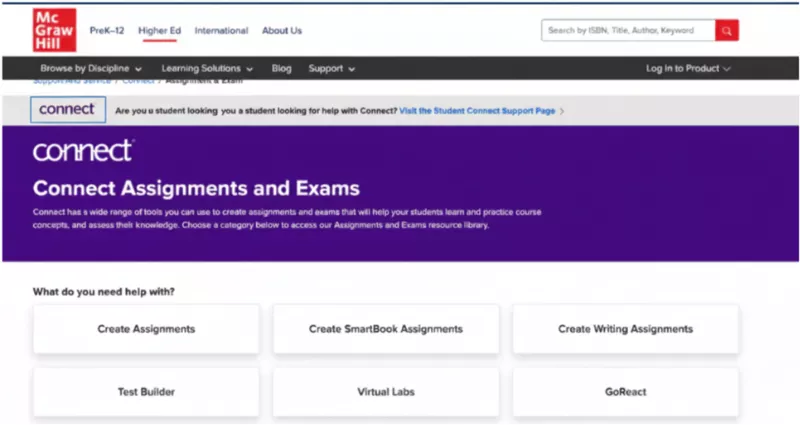The height and width of the screenshot is (426, 800).
Task: Go to About Us
Action: click(282, 31)
